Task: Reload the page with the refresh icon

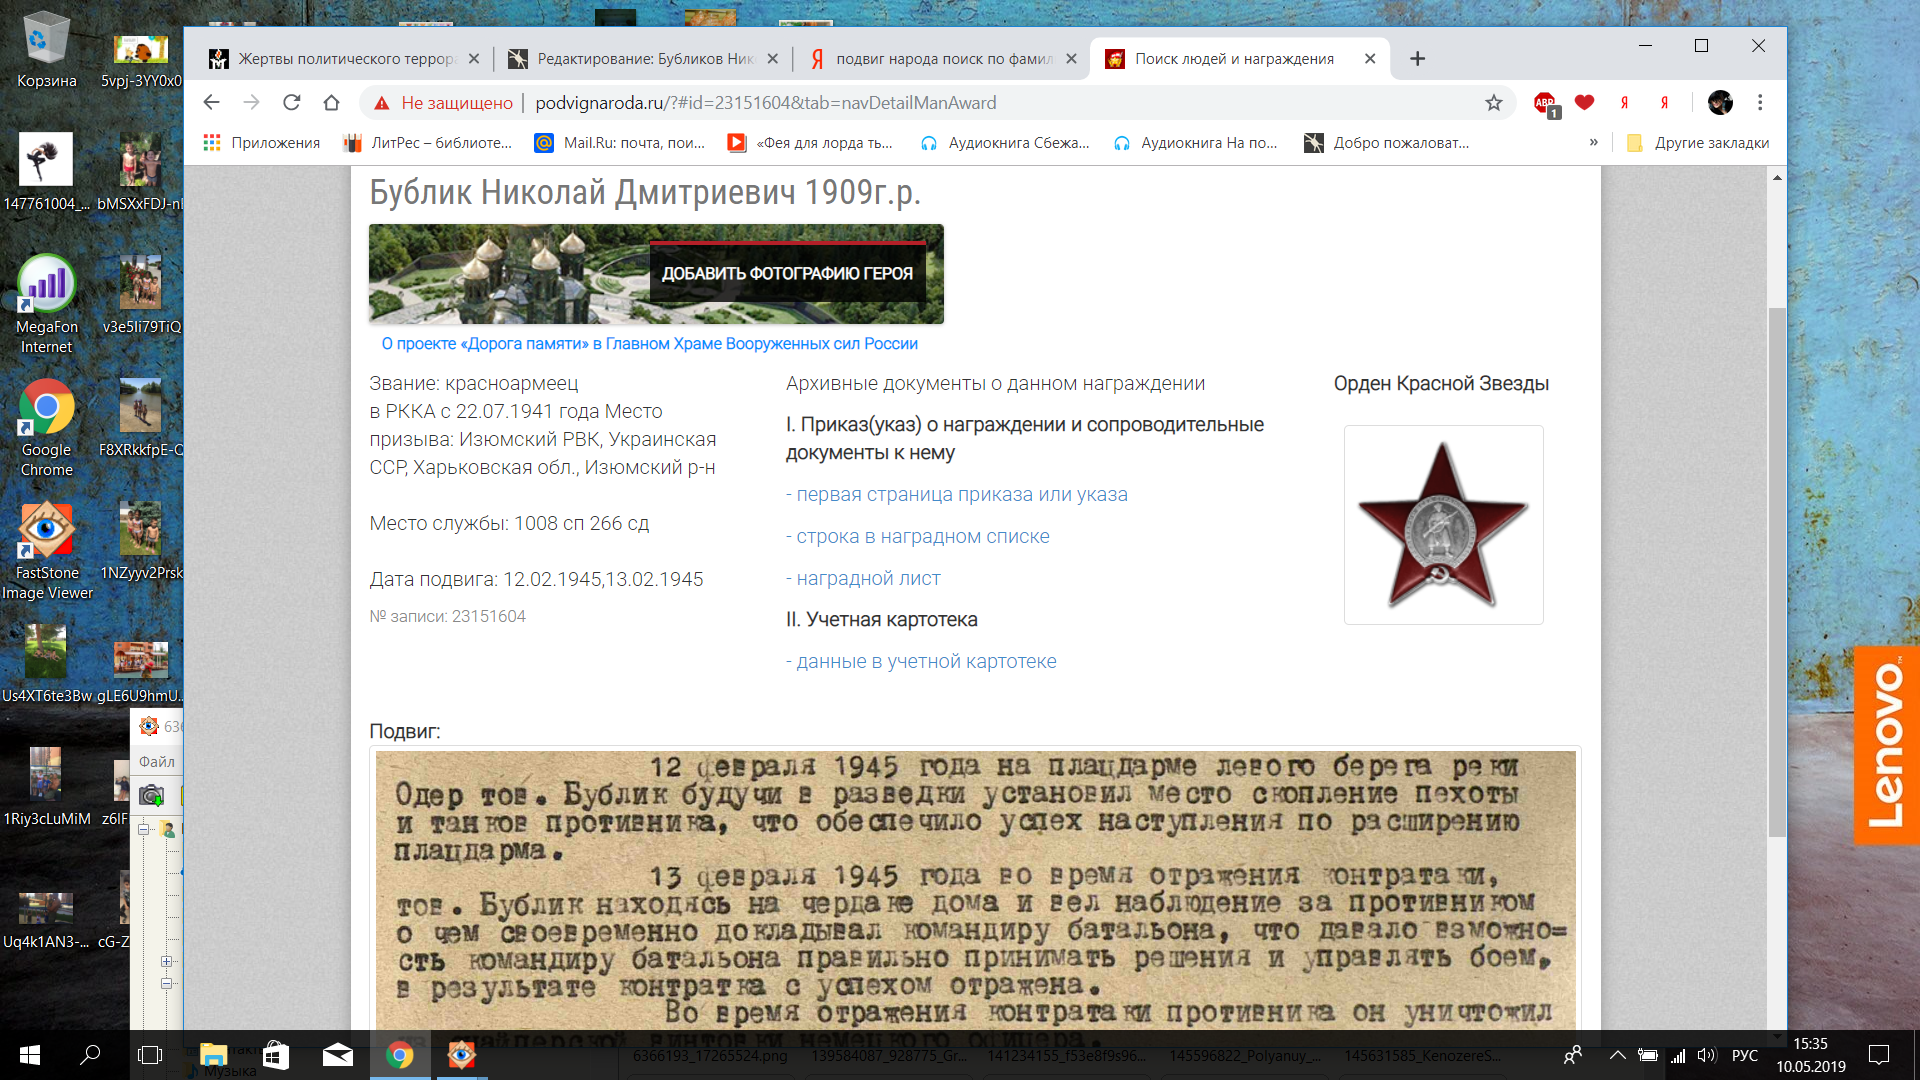Action: point(292,102)
